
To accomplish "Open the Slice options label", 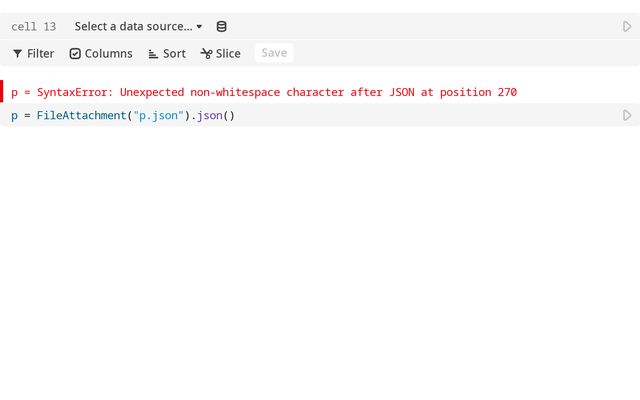I will (228, 54).
